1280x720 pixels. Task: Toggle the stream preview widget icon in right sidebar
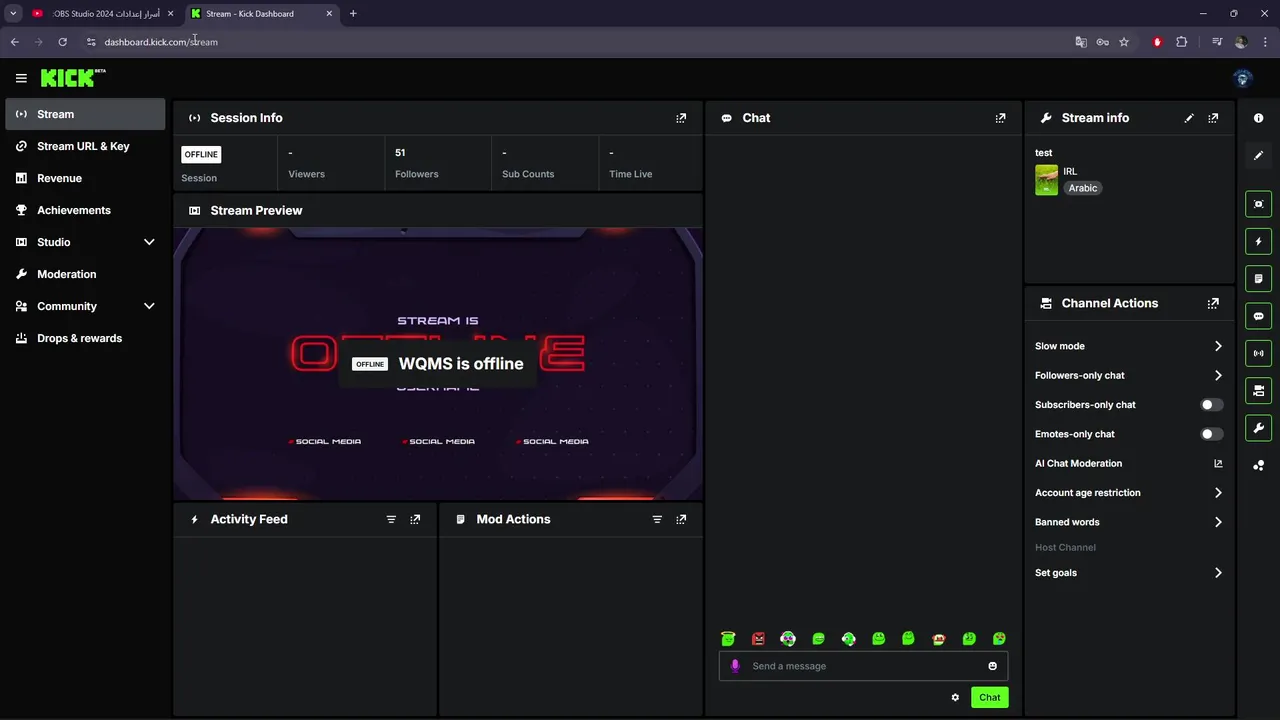click(1258, 204)
